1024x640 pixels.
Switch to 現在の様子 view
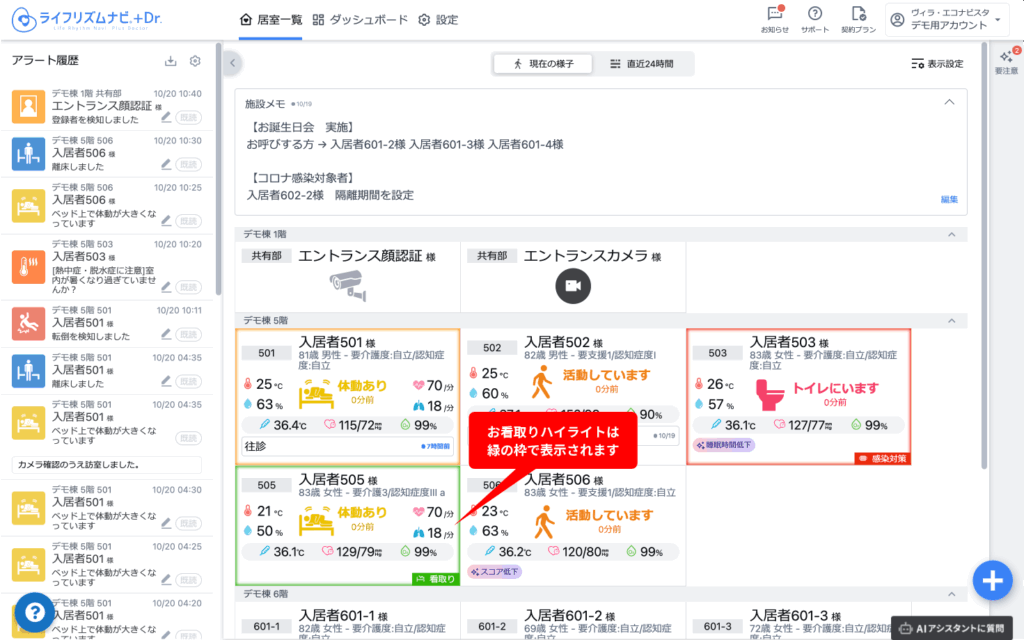tap(543, 64)
